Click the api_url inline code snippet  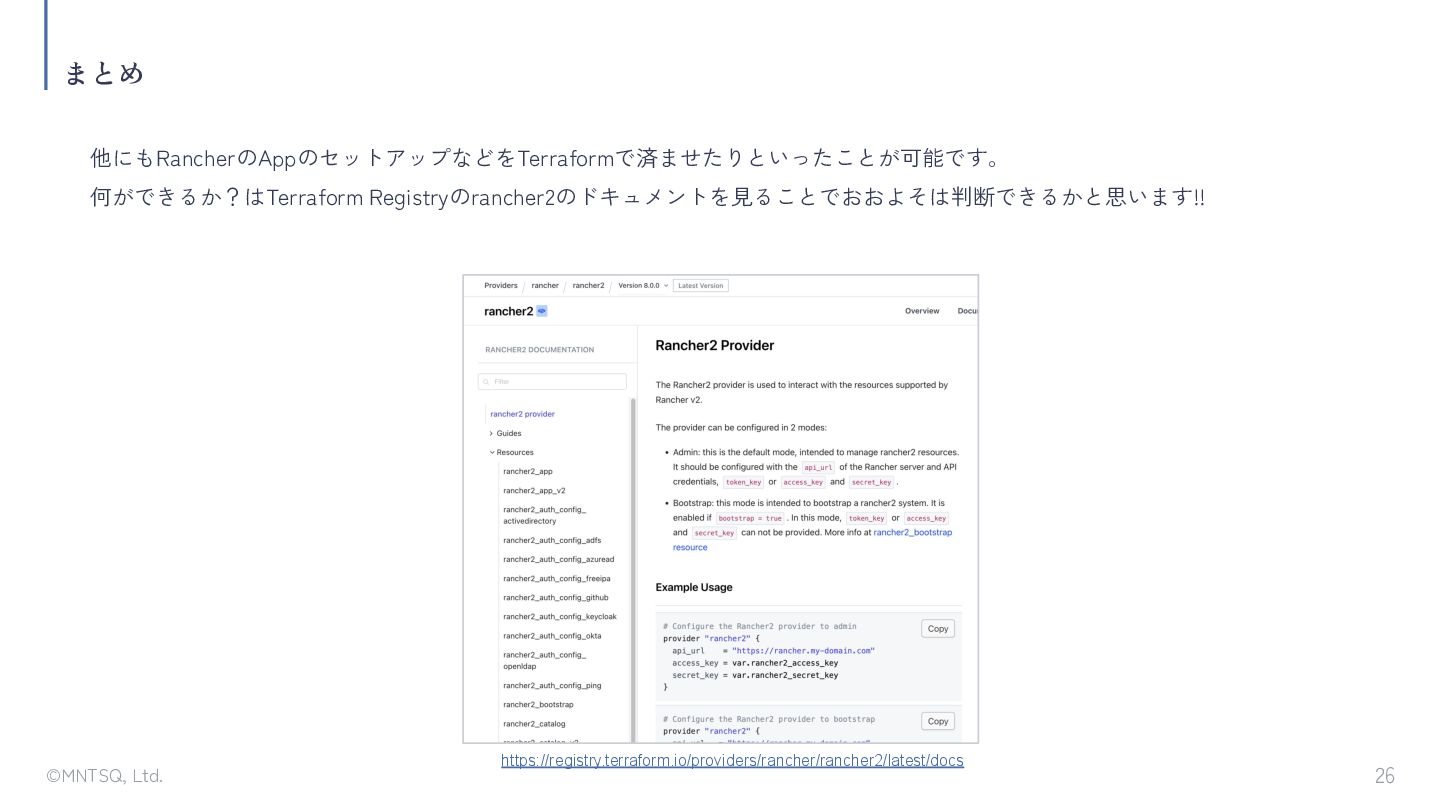[818, 467]
